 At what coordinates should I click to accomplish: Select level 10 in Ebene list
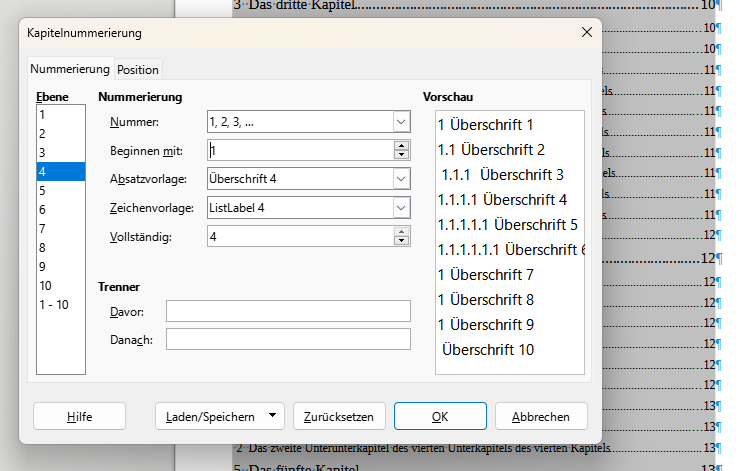coord(61,285)
